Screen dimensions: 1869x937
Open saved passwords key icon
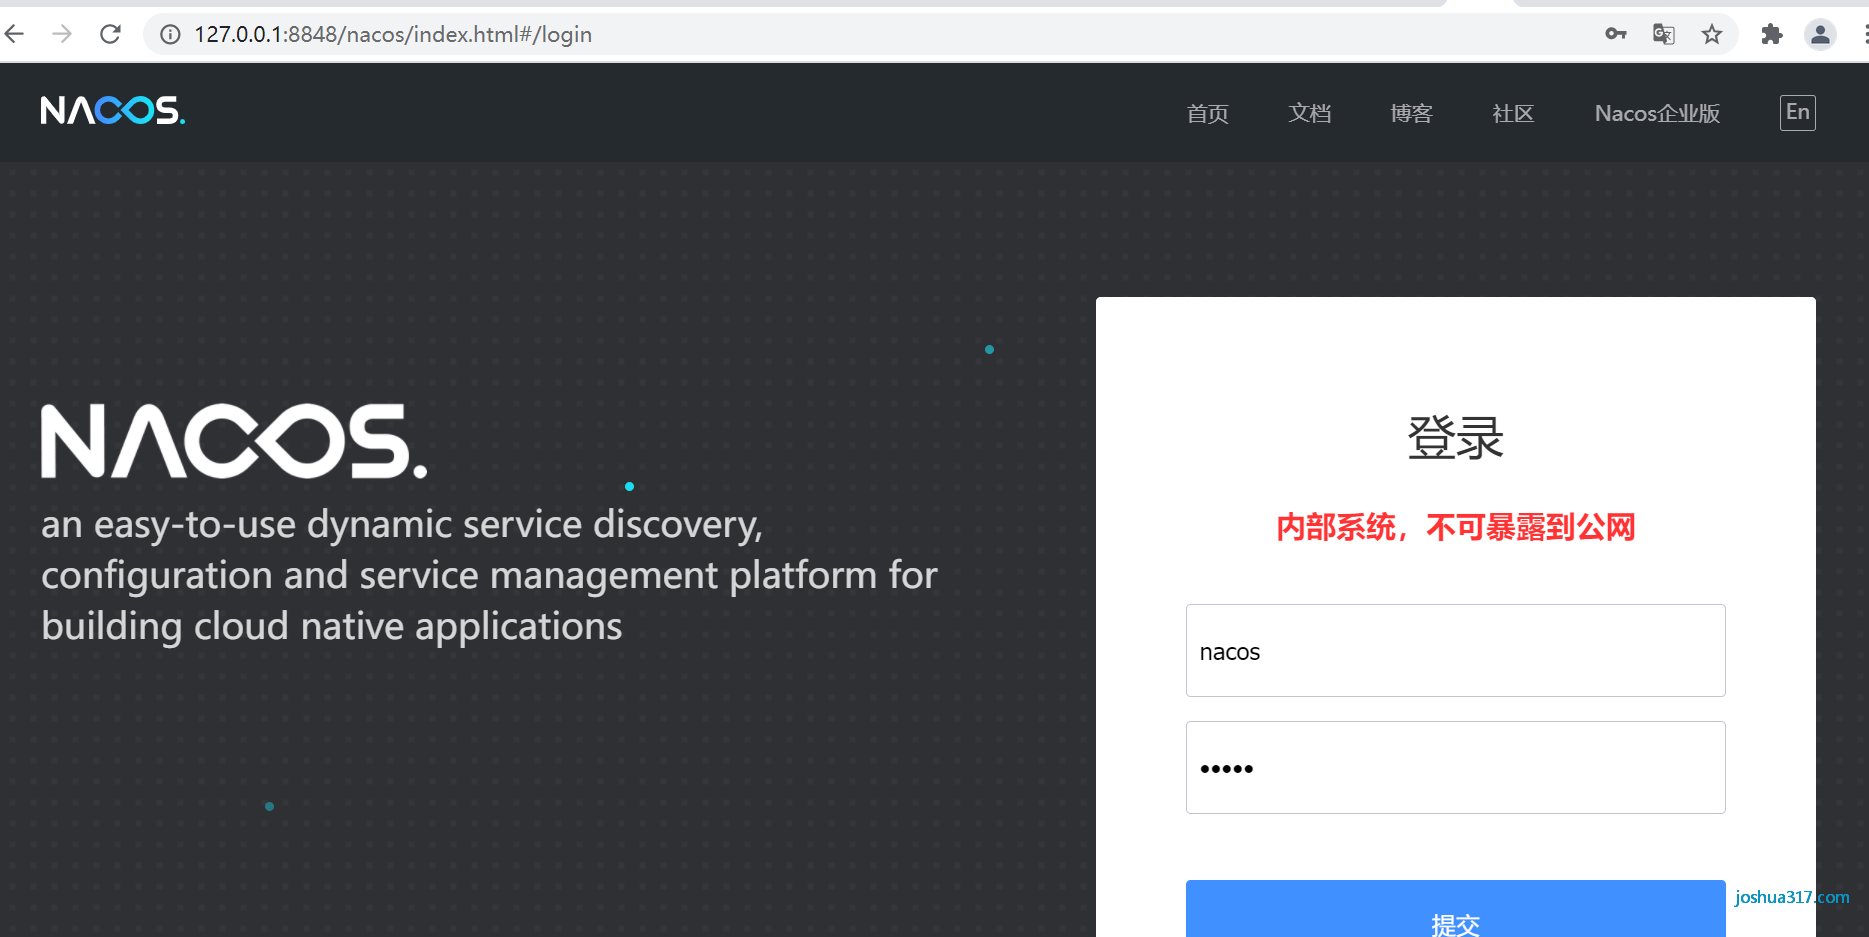[x=1616, y=34]
